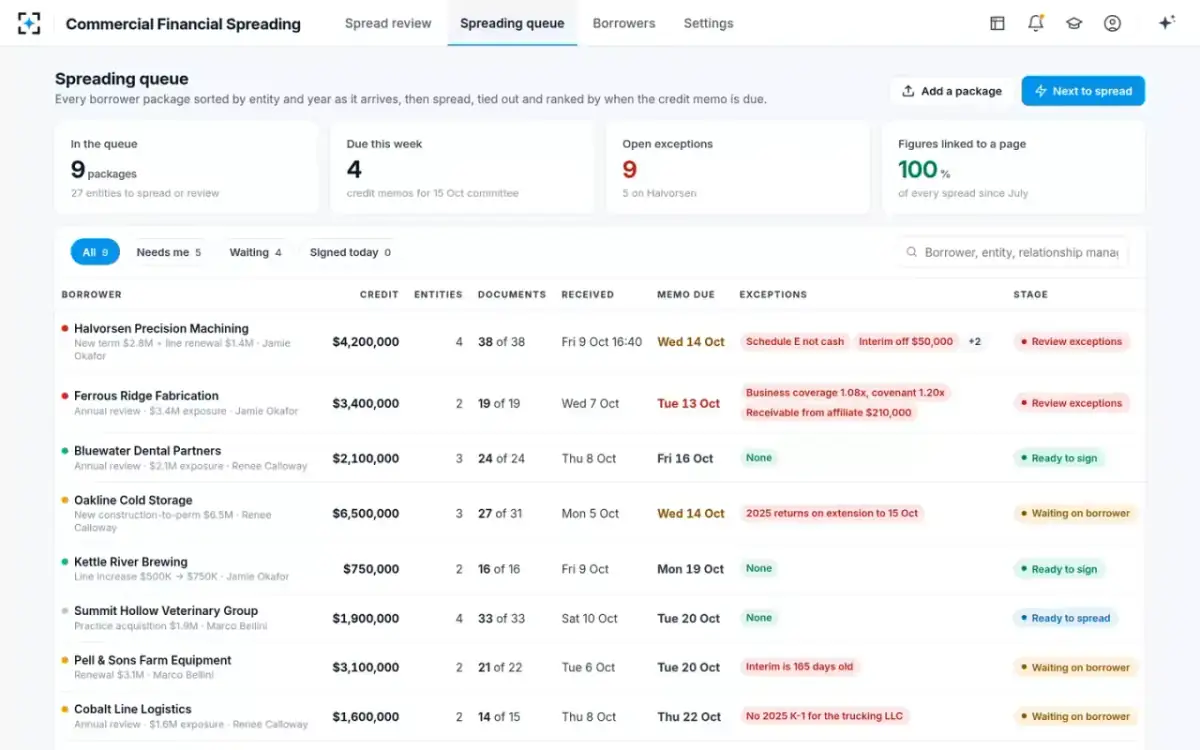Open Halvorsen Precision Machining borrower row
Viewport: 1200px width, 750px height.
point(600,341)
